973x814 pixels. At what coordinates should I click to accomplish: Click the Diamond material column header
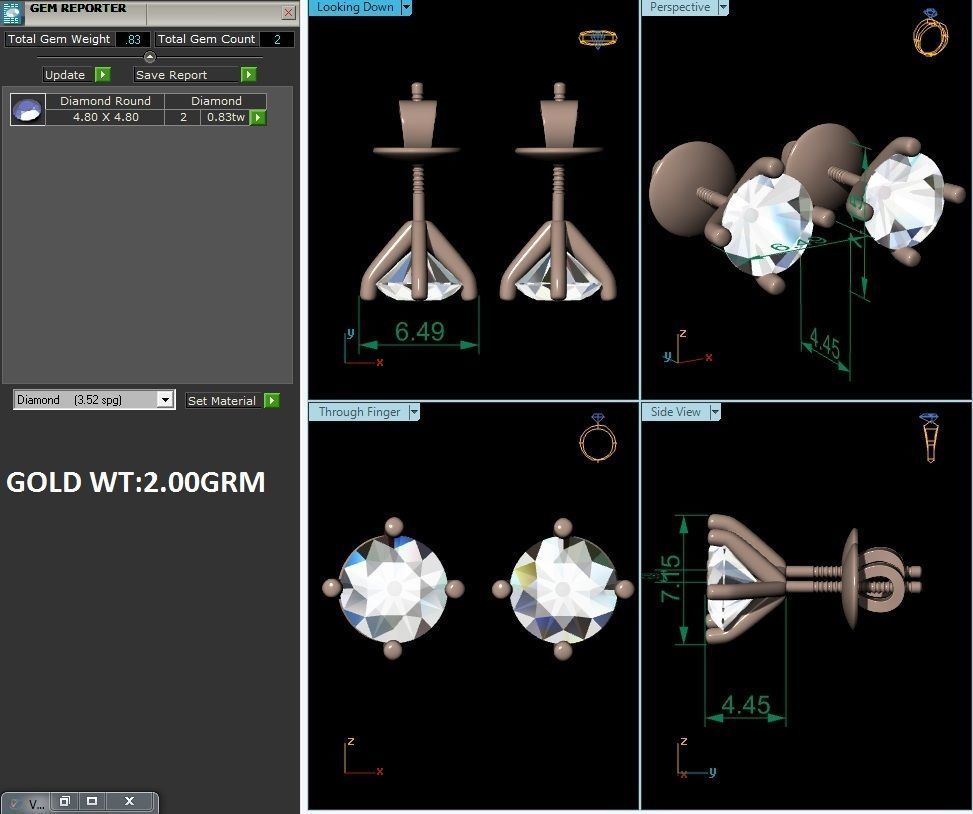coord(216,101)
